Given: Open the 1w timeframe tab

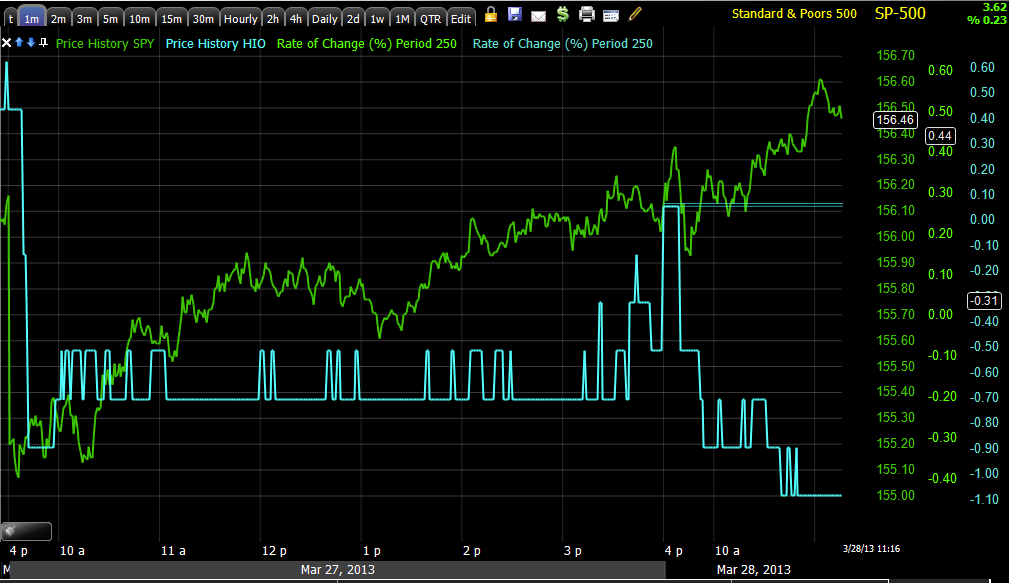Looking at the screenshot, I should tap(377, 19).
